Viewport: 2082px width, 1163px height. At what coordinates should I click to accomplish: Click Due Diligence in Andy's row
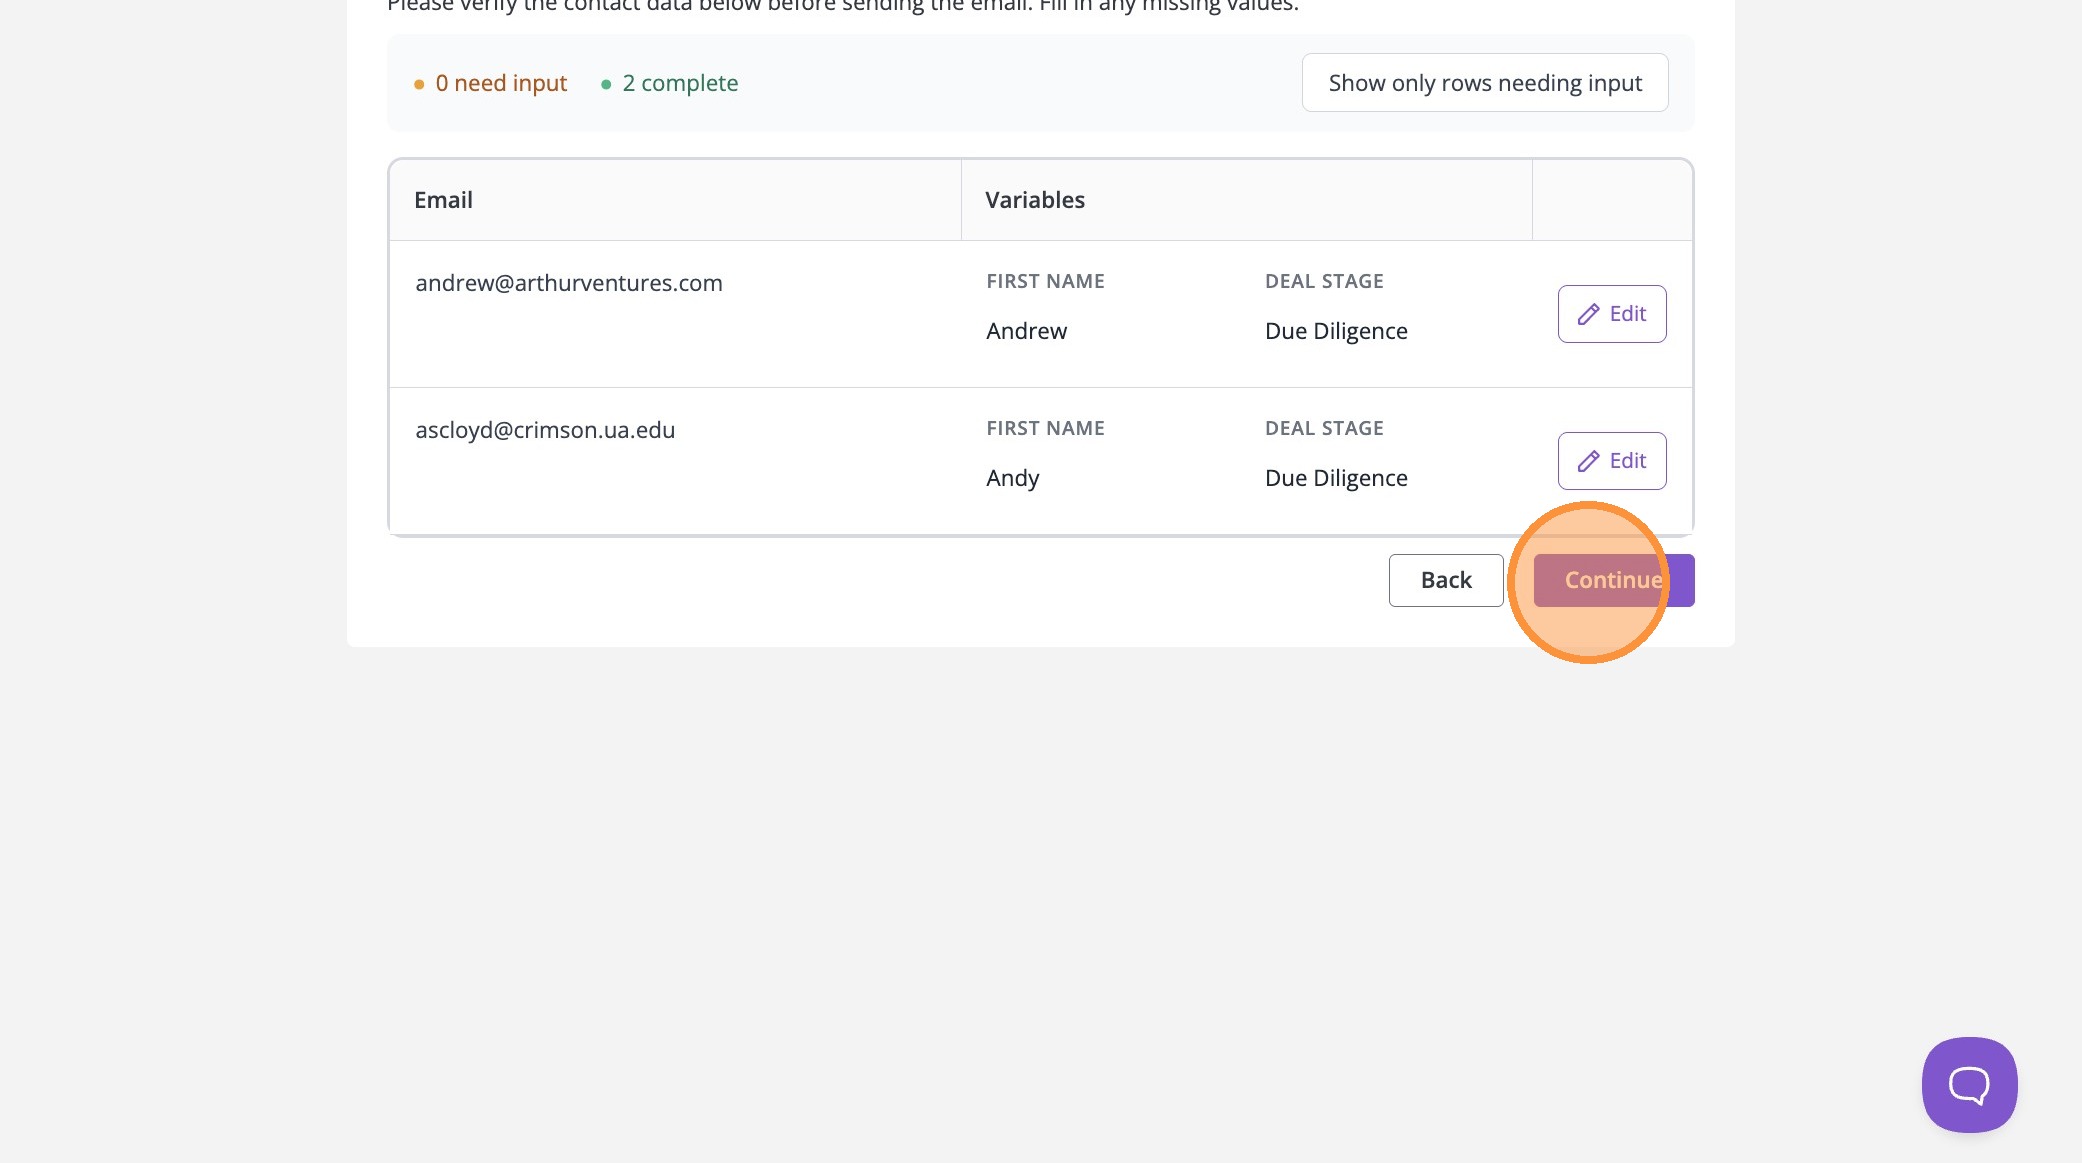click(x=1335, y=478)
